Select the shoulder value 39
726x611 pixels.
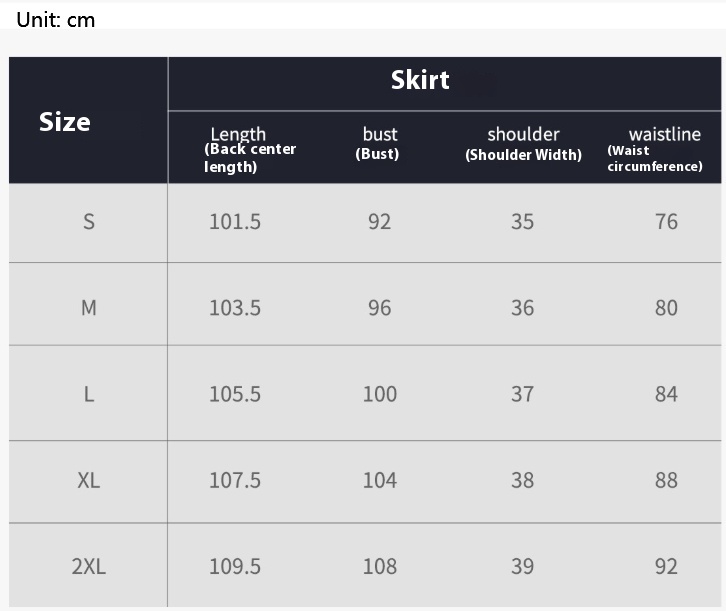tap(523, 567)
